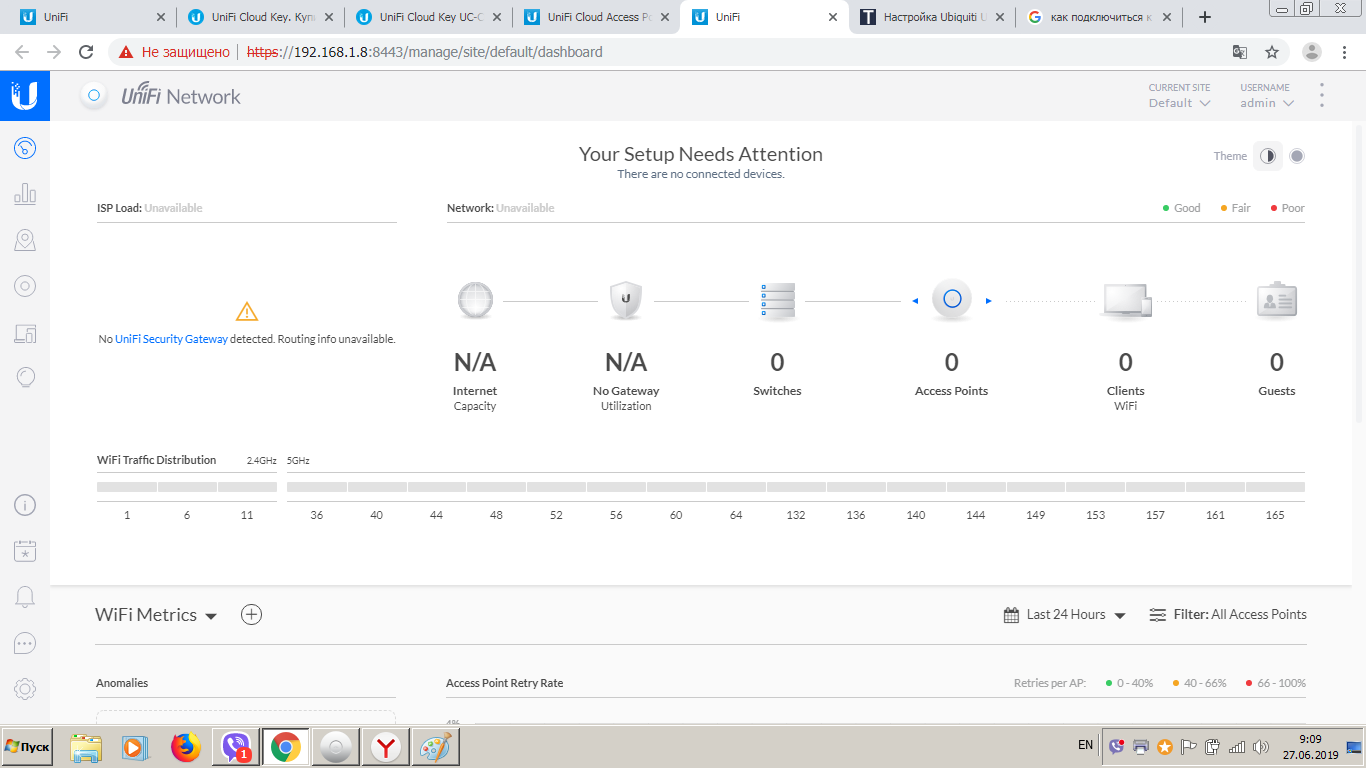Open the Settings gear icon
This screenshot has height=768, width=1366.
(25, 689)
